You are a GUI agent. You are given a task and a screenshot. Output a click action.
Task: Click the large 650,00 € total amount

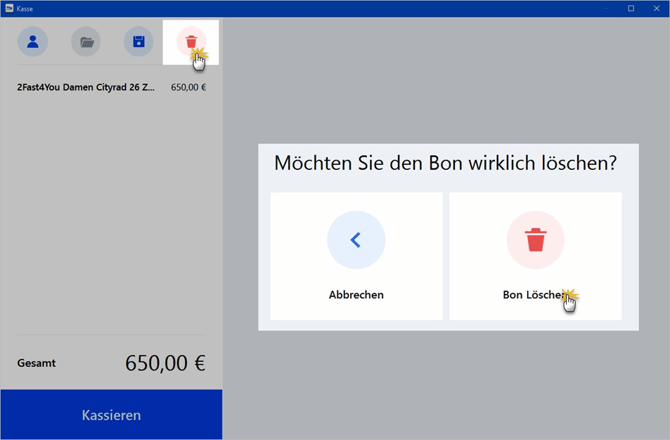click(165, 363)
